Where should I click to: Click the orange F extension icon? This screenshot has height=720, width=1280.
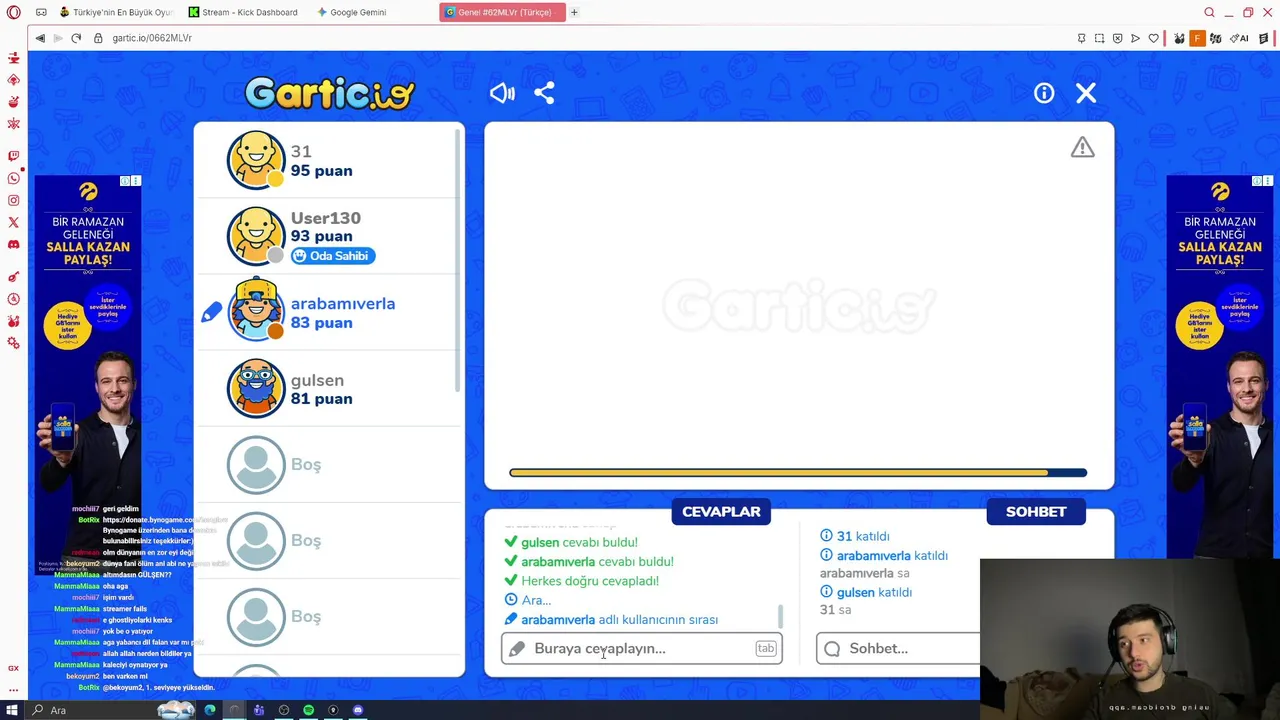click(x=1197, y=38)
